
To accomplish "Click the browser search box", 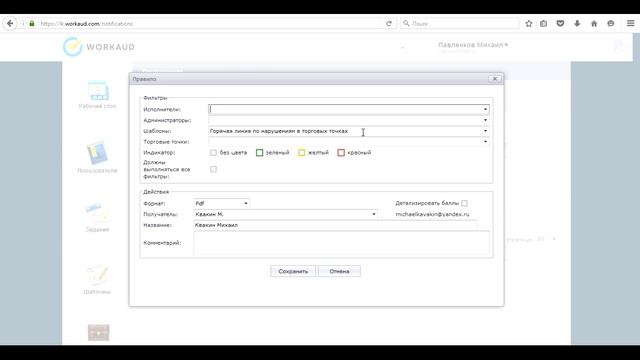I will coord(460,24).
